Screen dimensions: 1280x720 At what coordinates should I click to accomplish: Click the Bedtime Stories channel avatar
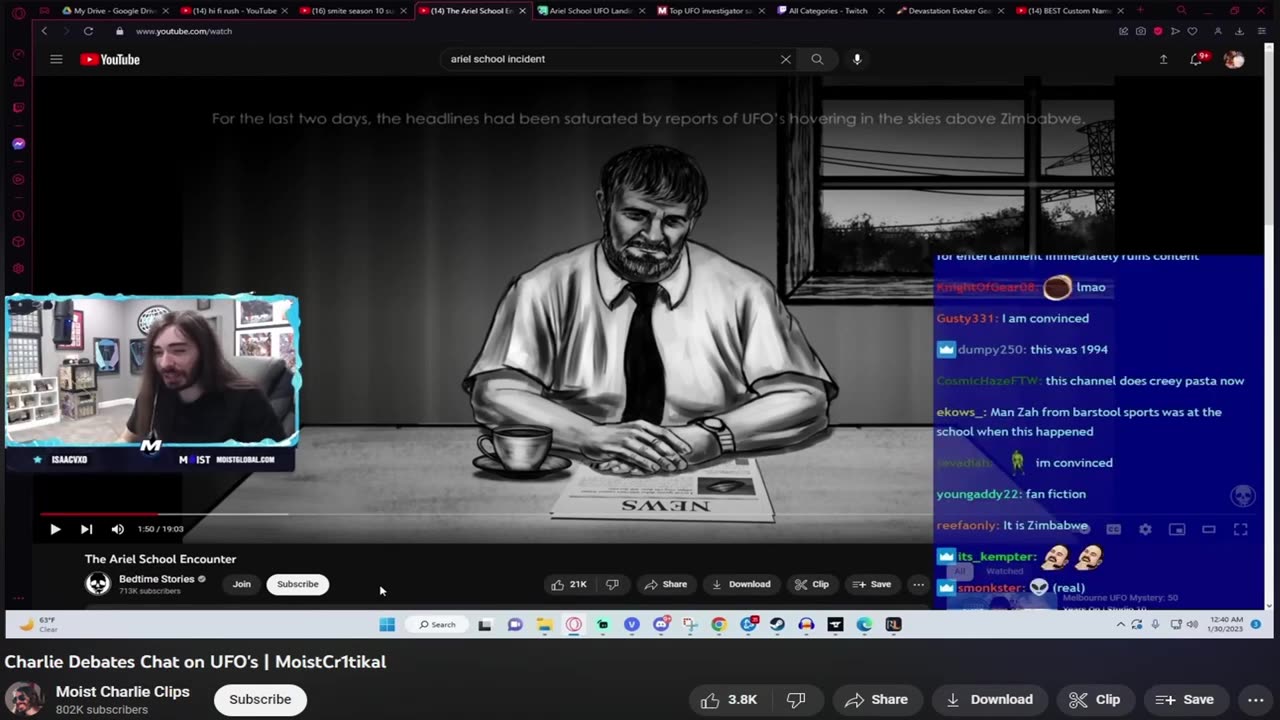click(98, 584)
